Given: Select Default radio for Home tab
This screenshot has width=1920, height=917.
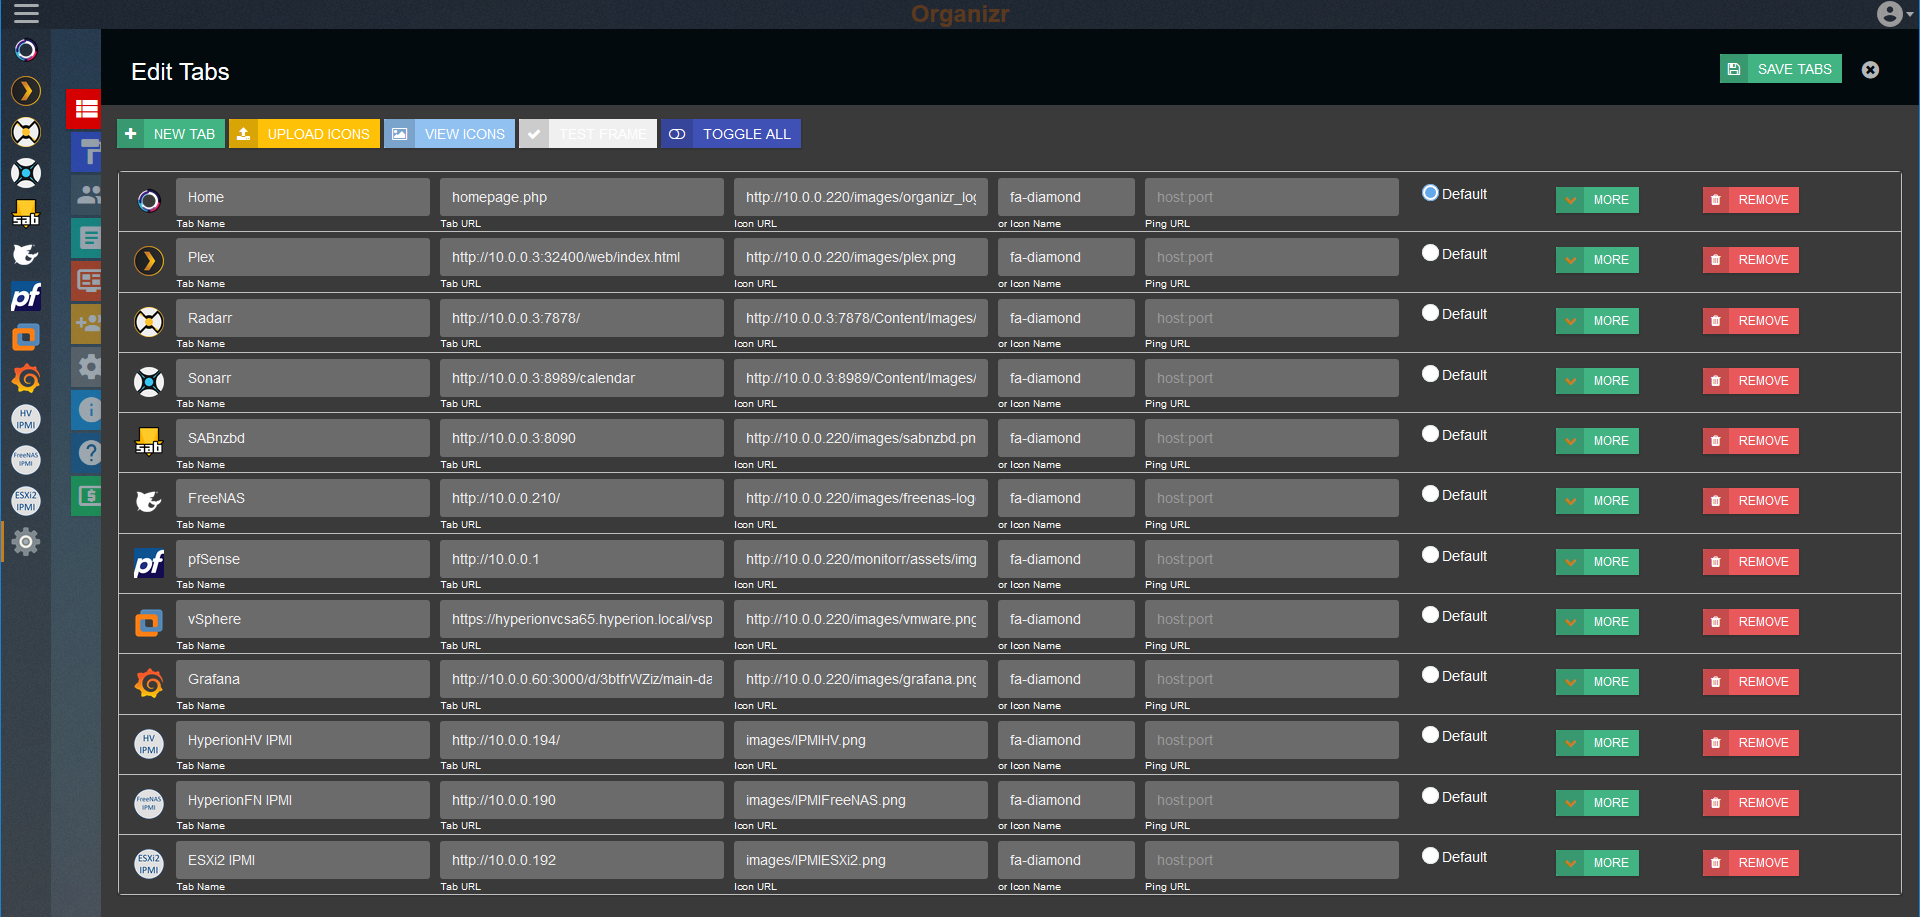Looking at the screenshot, I should click(1430, 193).
